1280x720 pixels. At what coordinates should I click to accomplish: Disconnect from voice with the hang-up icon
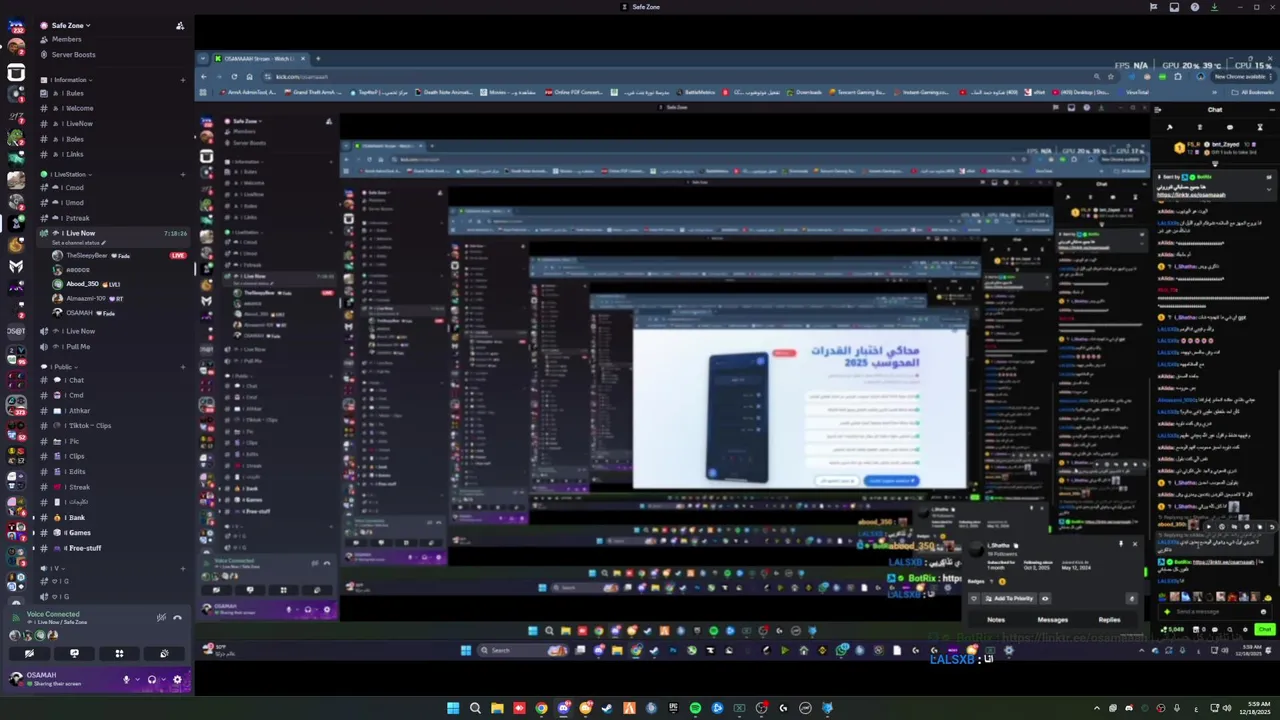pos(178,618)
